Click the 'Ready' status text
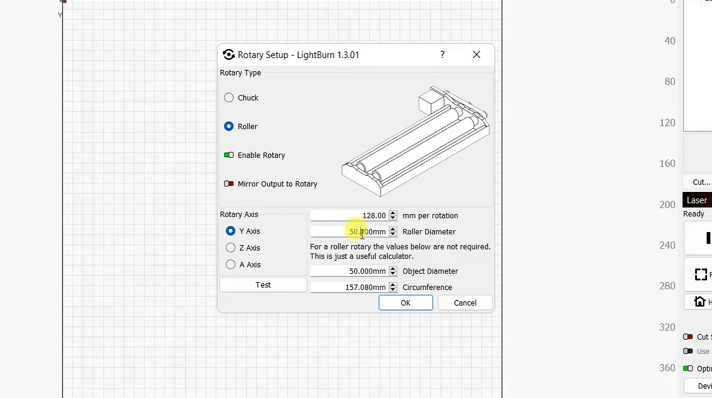This screenshot has width=712, height=398. pyautogui.click(x=694, y=214)
